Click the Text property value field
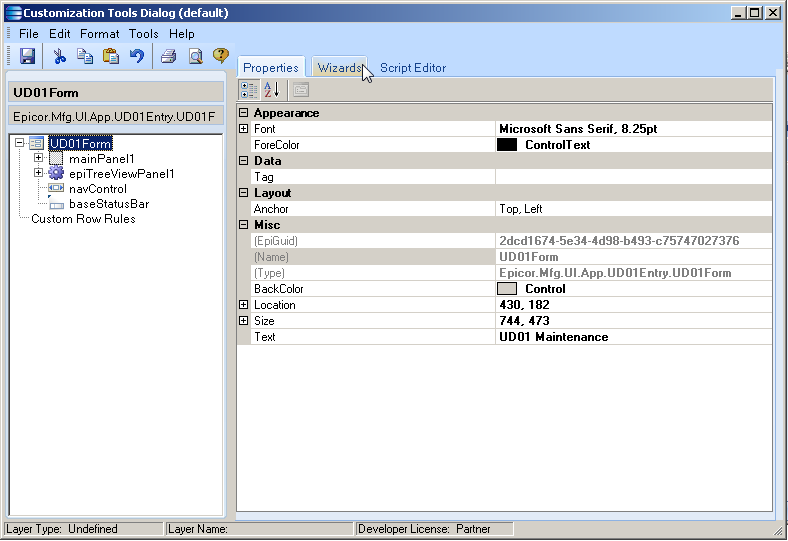788x541 pixels. 634,337
